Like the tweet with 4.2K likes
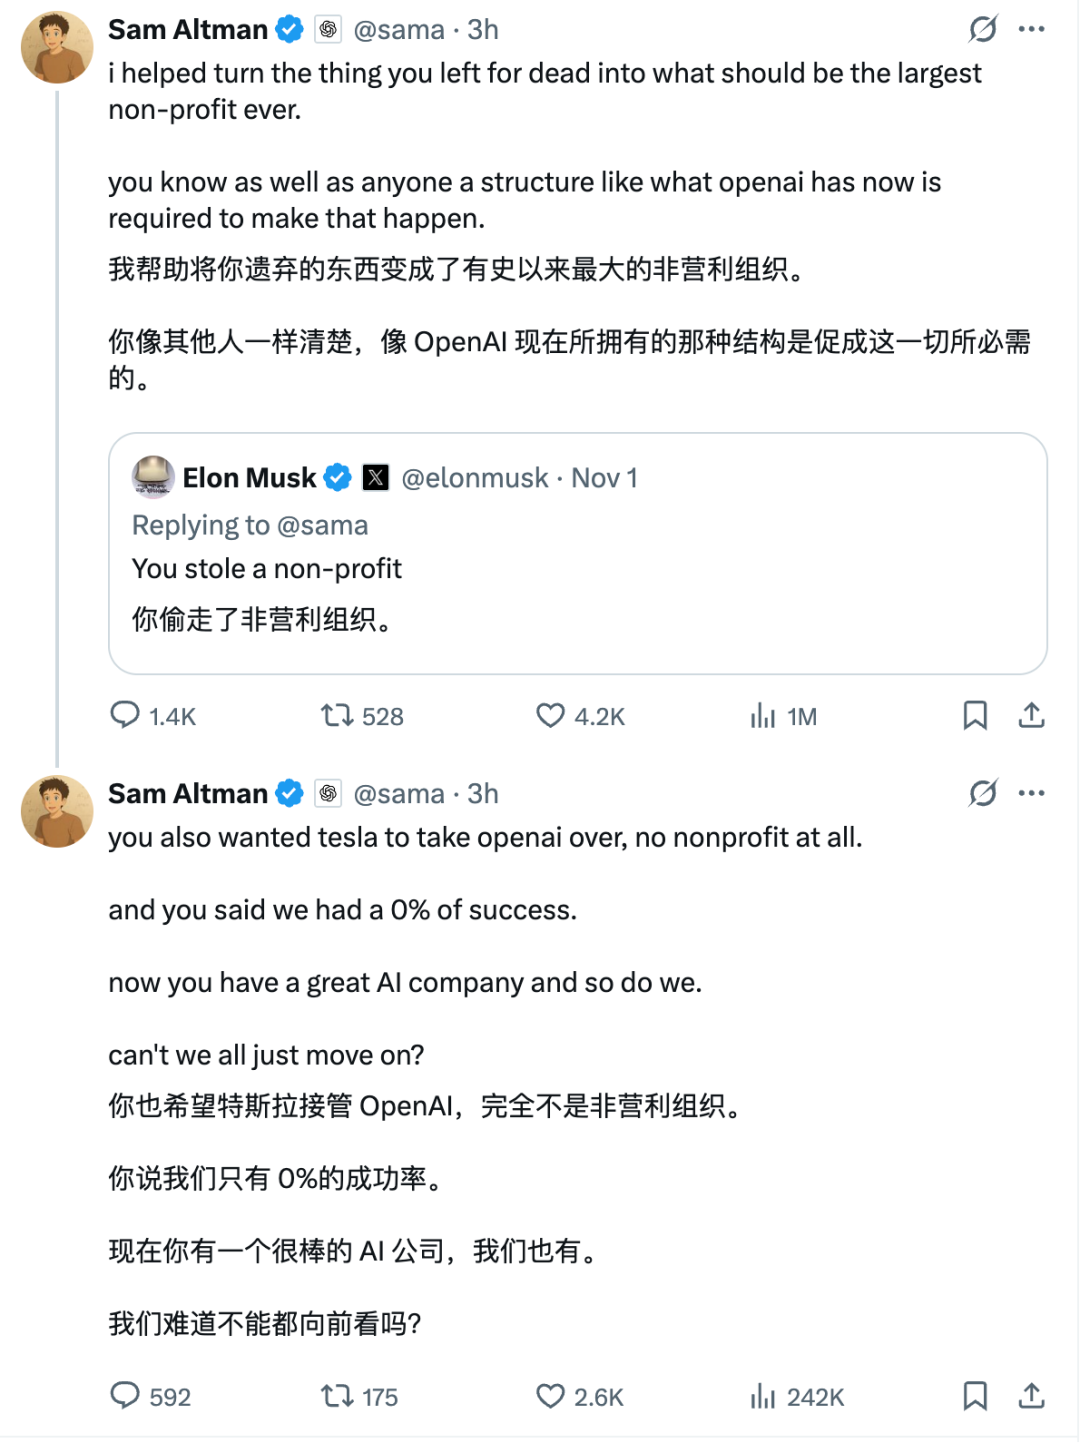This screenshot has height=1443, width=1080. click(x=550, y=715)
